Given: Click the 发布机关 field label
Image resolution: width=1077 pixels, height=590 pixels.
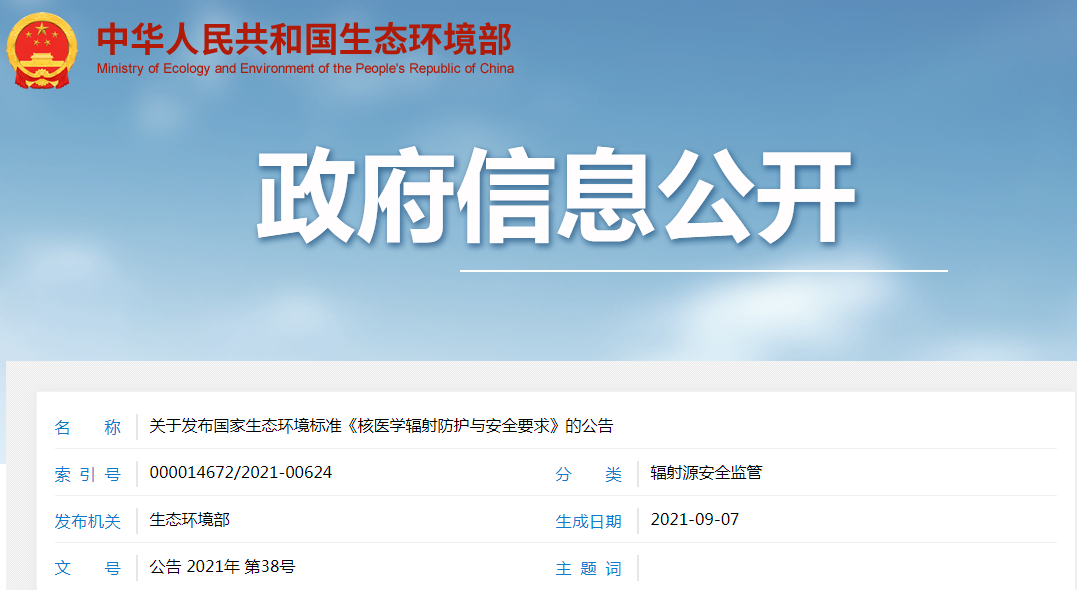Looking at the screenshot, I should coord(87,521).
